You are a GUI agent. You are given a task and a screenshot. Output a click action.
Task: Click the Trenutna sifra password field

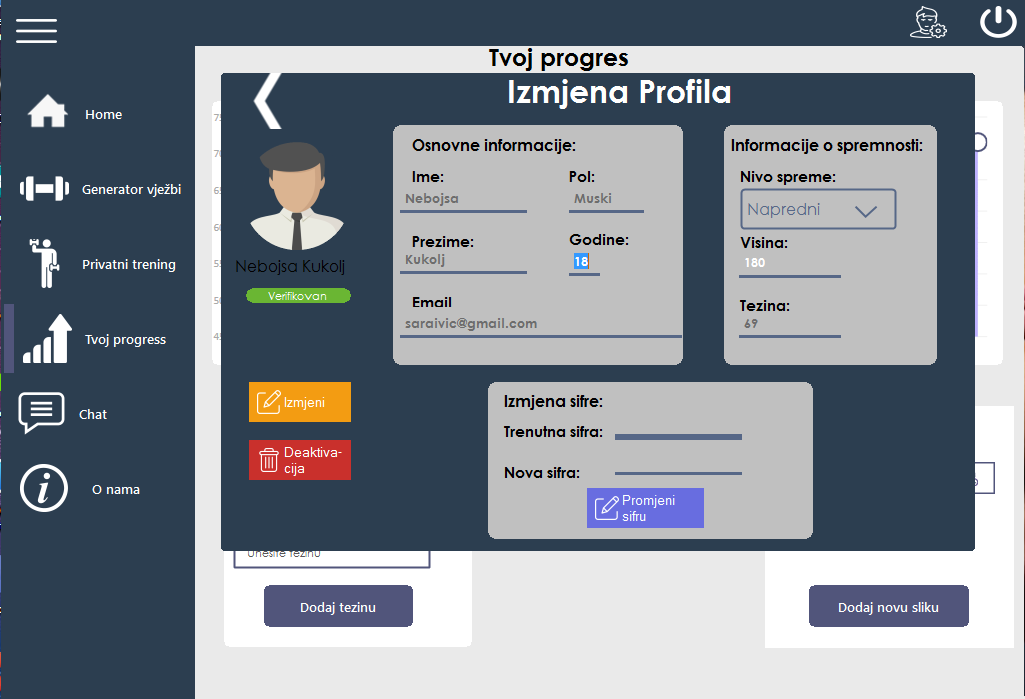[679, 432]
